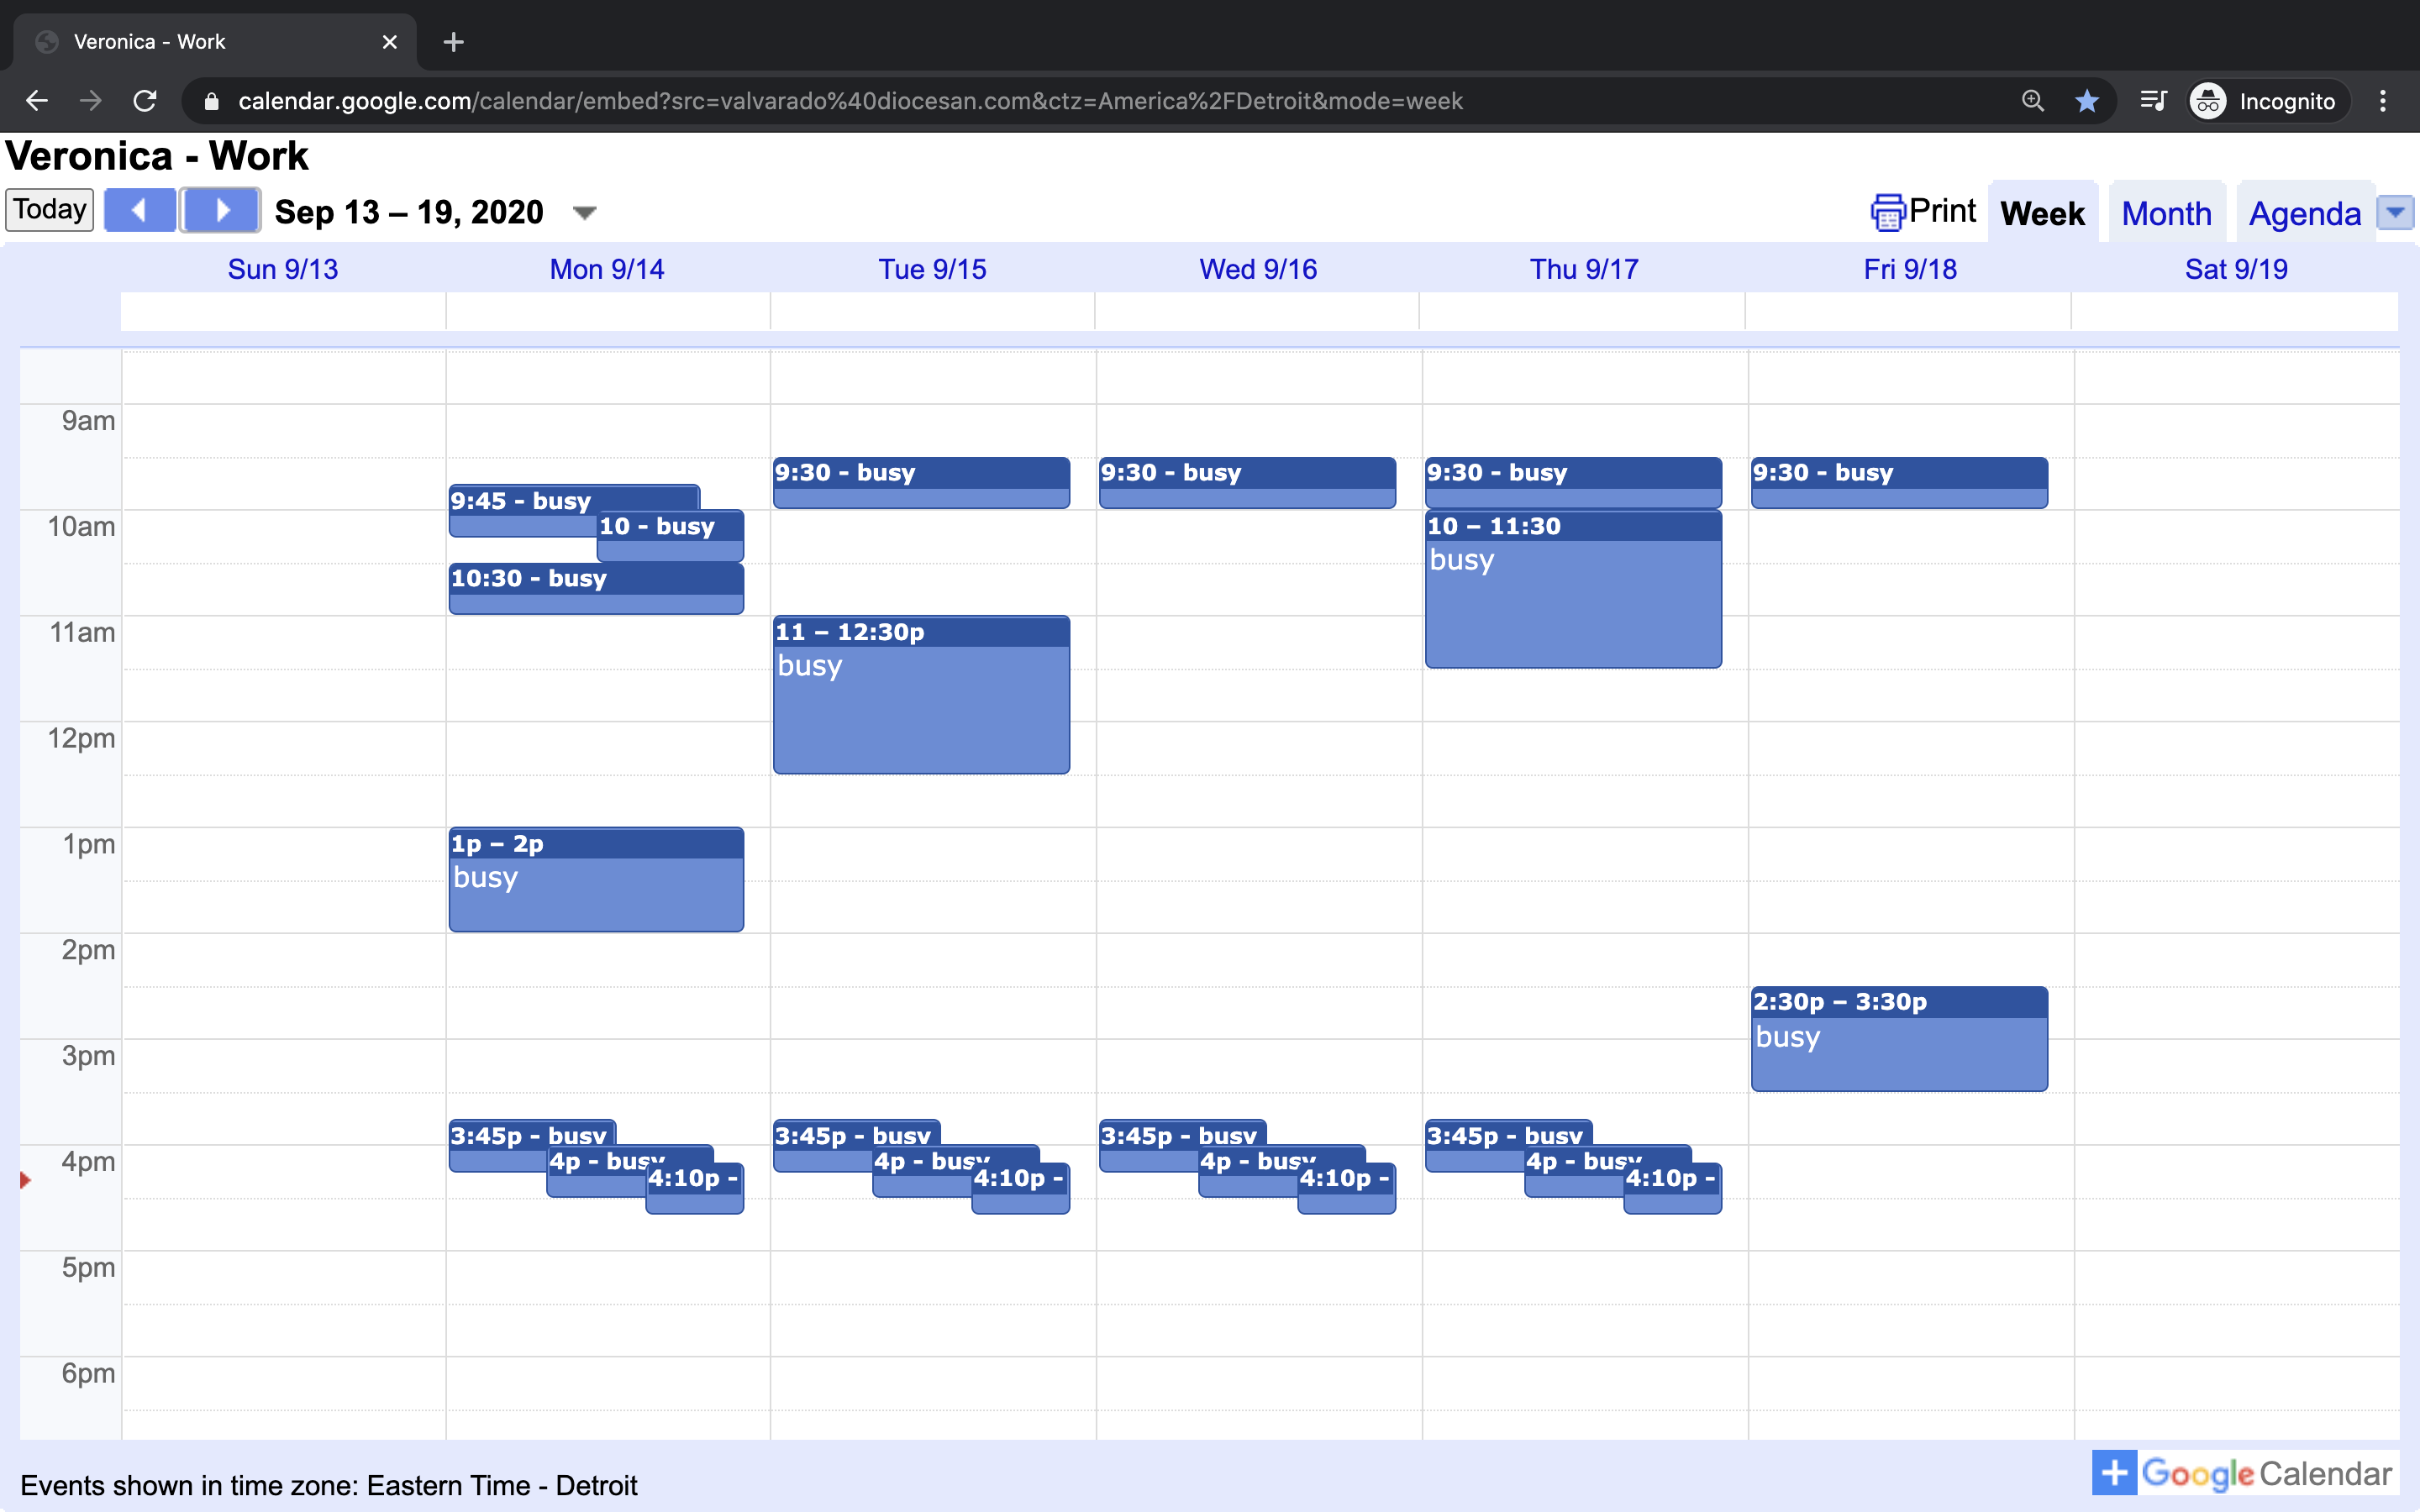Click the previous week arrow button

click(140, 211)
